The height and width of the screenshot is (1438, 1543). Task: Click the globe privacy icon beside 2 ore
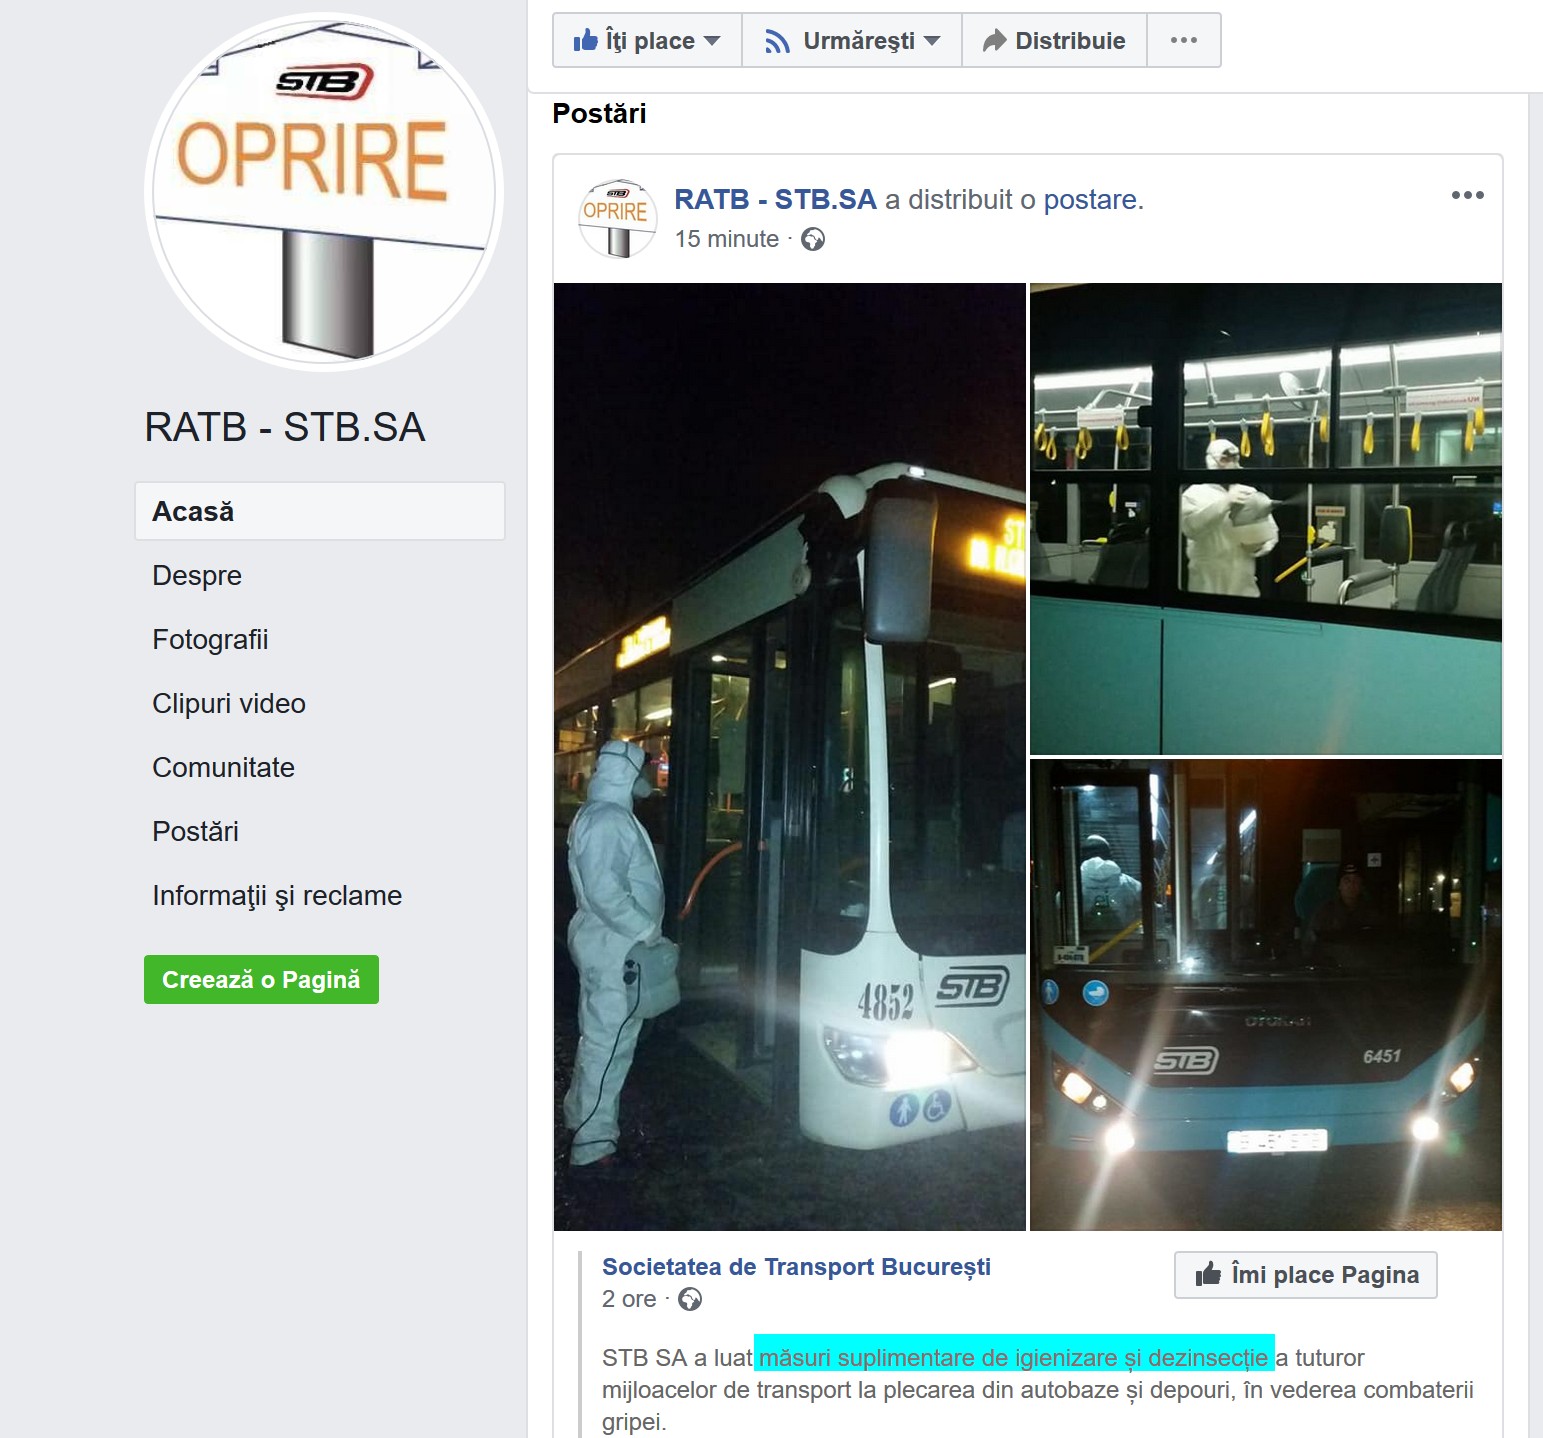click(x=690, y=1299)
